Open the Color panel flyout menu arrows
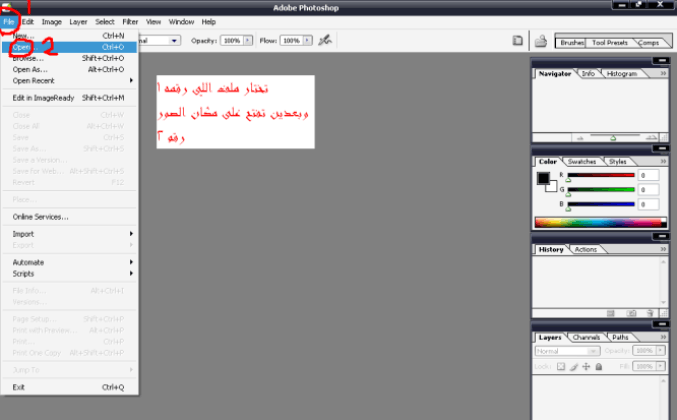 coord(663,161)
